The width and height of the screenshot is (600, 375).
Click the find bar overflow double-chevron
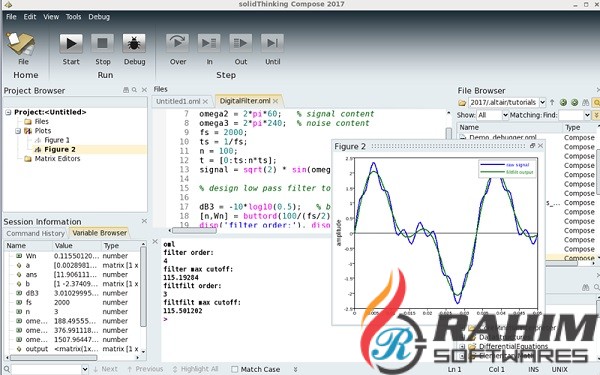(x=295, y=369)
